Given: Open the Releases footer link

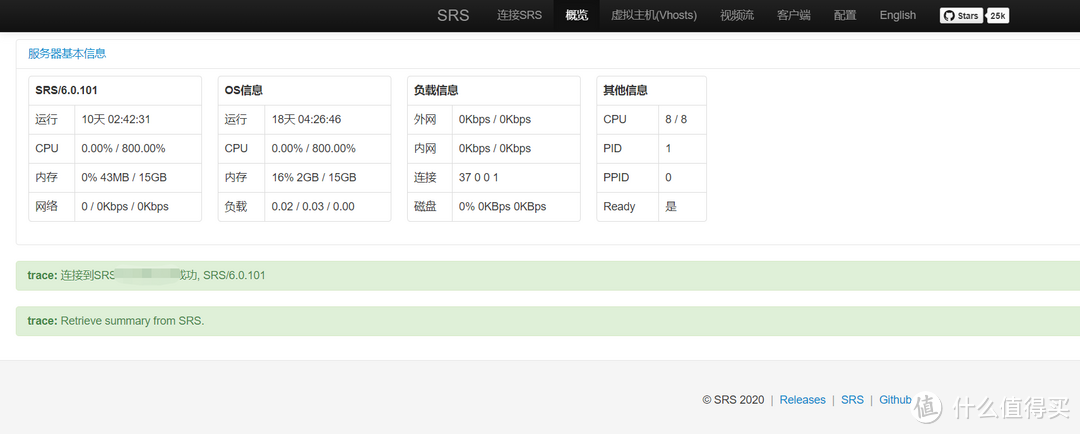Looking at the screenshot, I should [802, 400].
